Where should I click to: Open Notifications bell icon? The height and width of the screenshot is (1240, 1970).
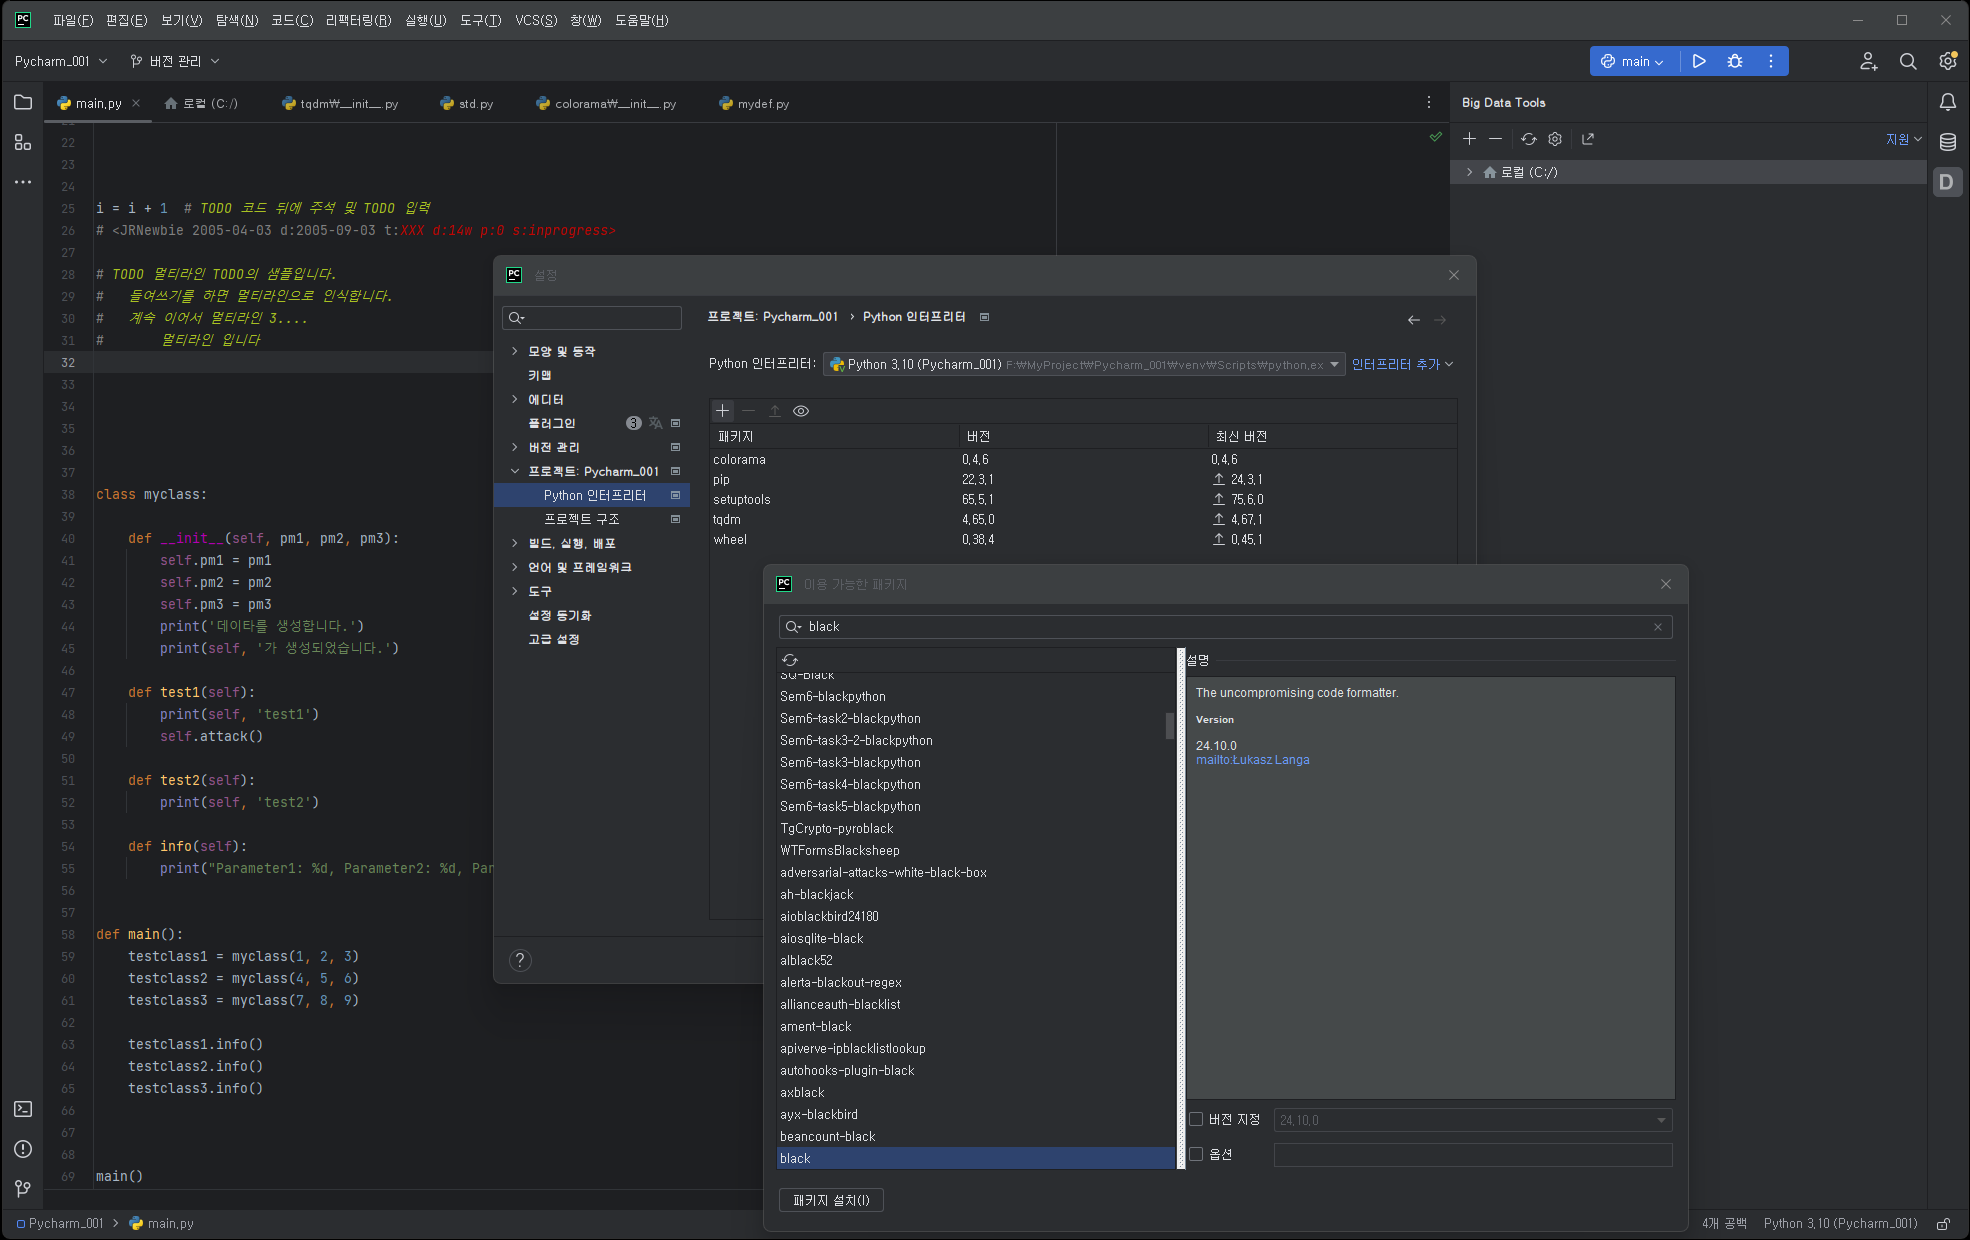(1948, 102)
